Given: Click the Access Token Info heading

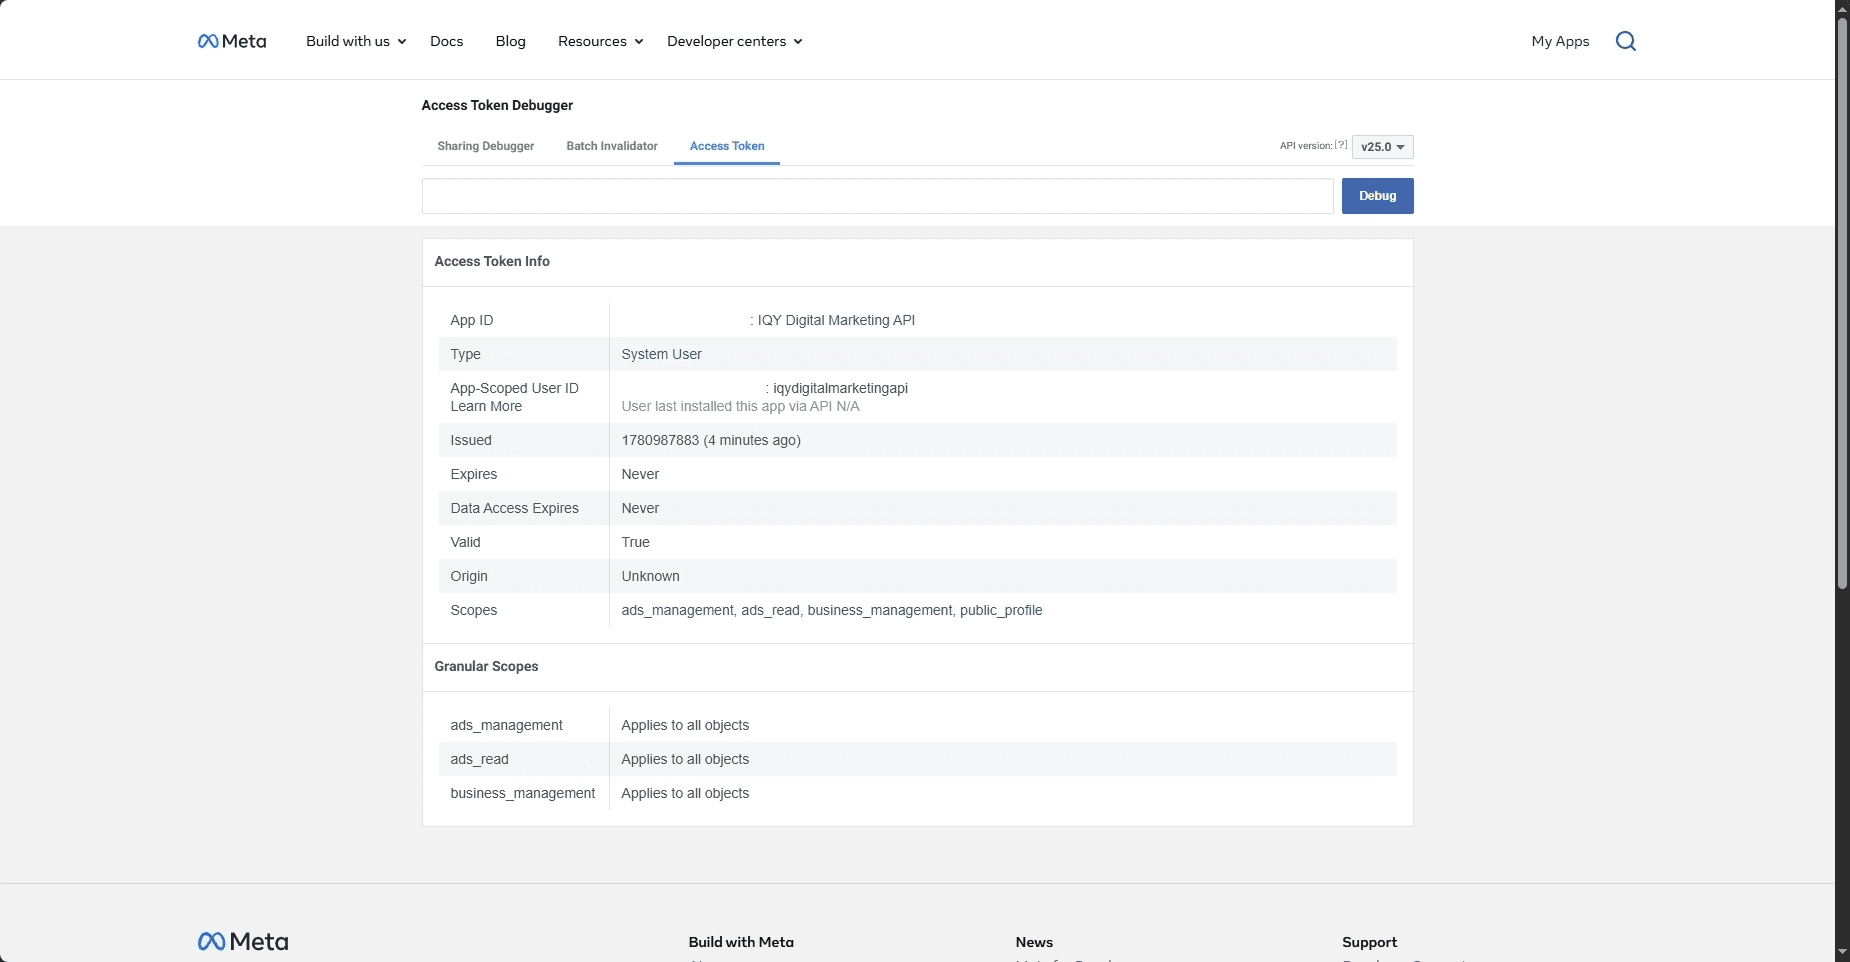Looking at the screenshot, I should pyautogui.click(x=492, y=261).
